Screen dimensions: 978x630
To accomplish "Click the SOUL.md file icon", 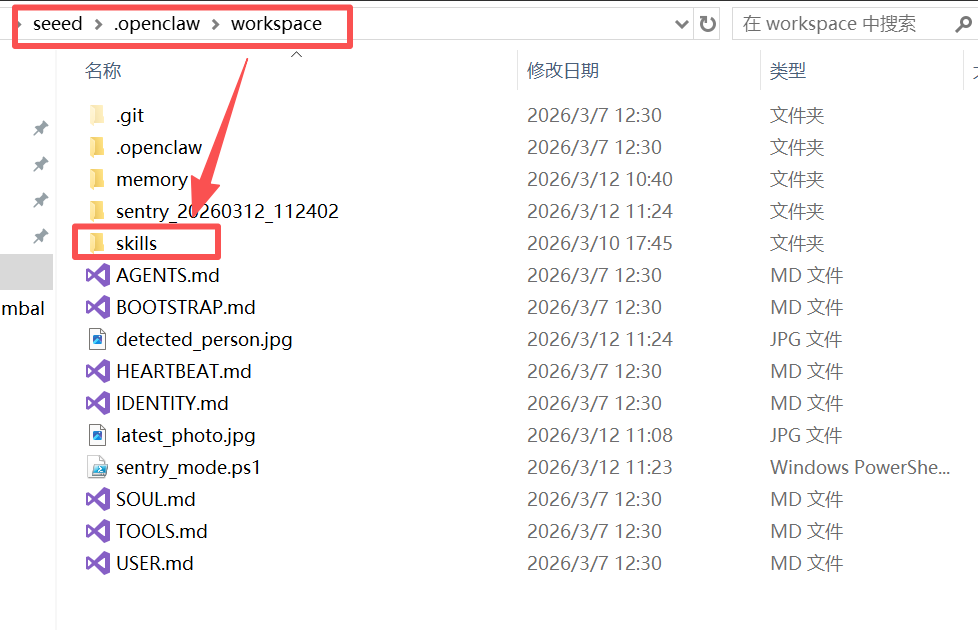I will click(97, 499).
